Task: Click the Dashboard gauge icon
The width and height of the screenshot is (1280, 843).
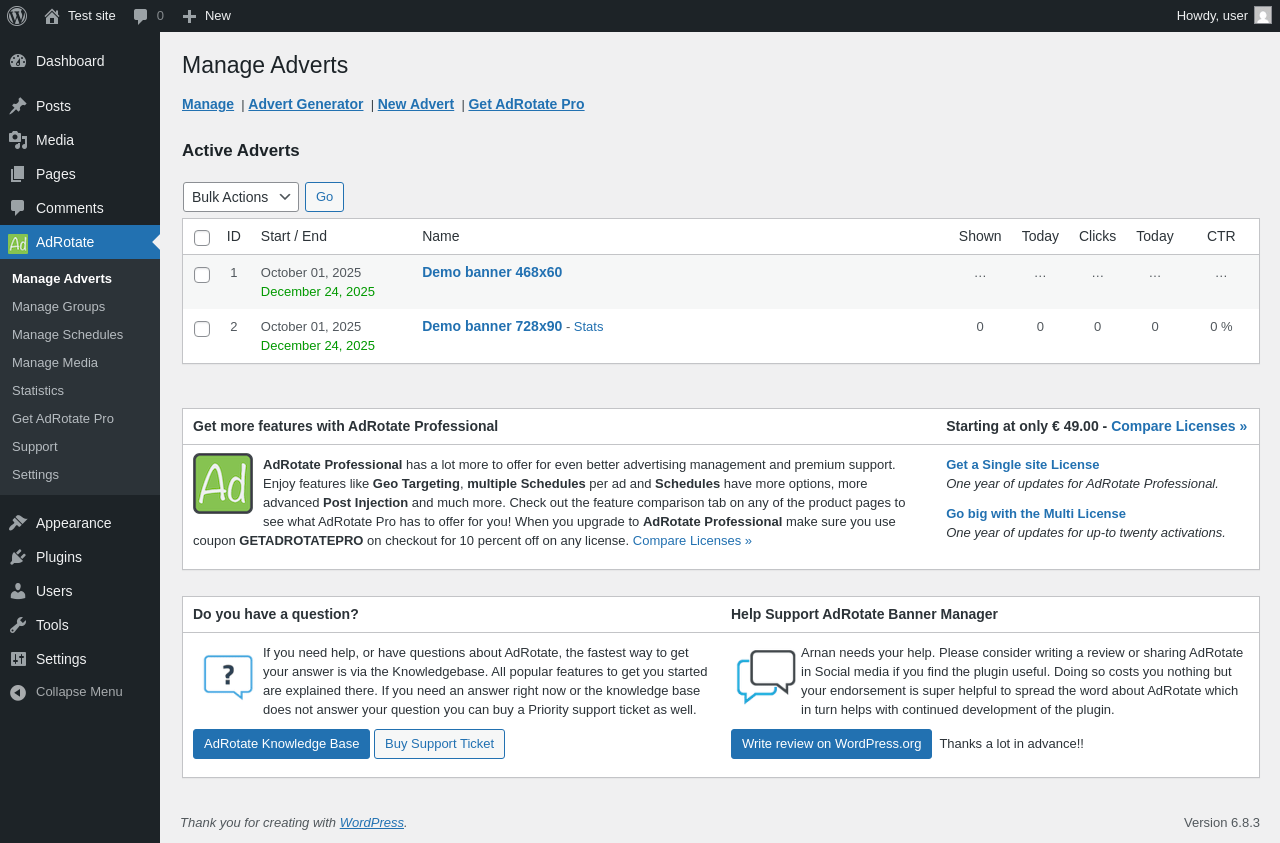Action: point(18,61)
